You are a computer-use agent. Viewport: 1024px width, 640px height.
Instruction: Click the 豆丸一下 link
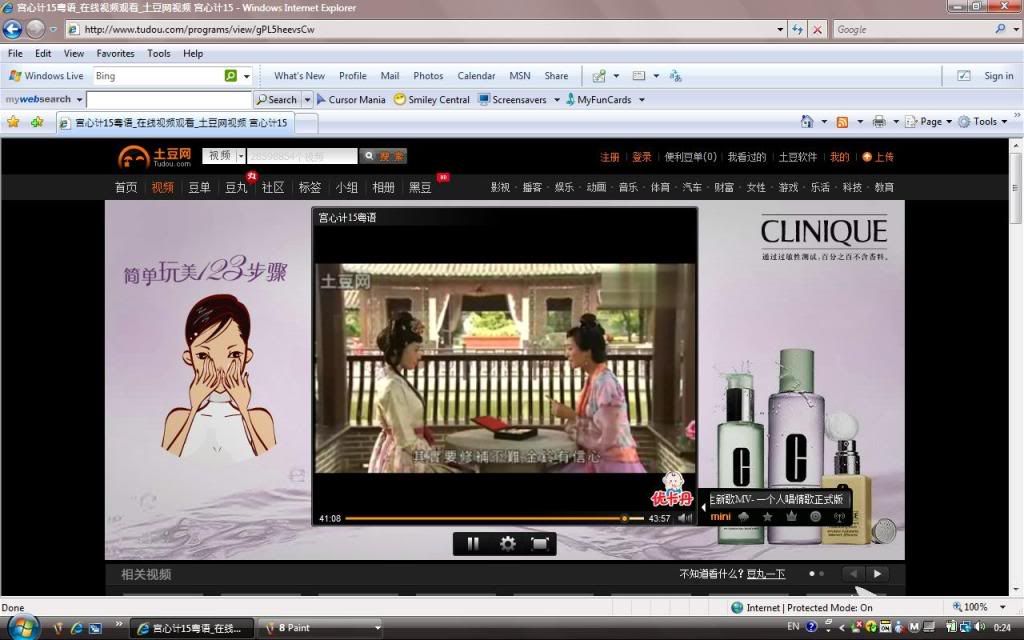pyautogui.click(x=766, y=574)
